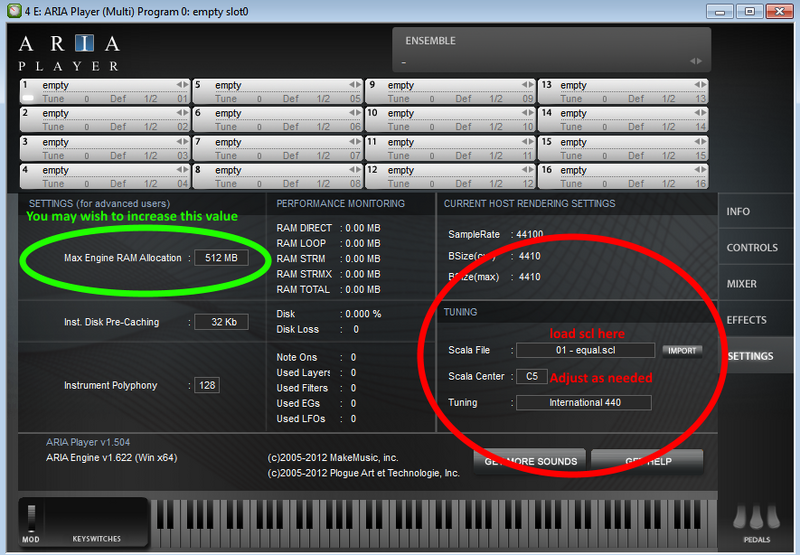Click the next-instrument arrow on slot 16
Image resolution: width=800 pixels, height=555 pixels.
704,169
